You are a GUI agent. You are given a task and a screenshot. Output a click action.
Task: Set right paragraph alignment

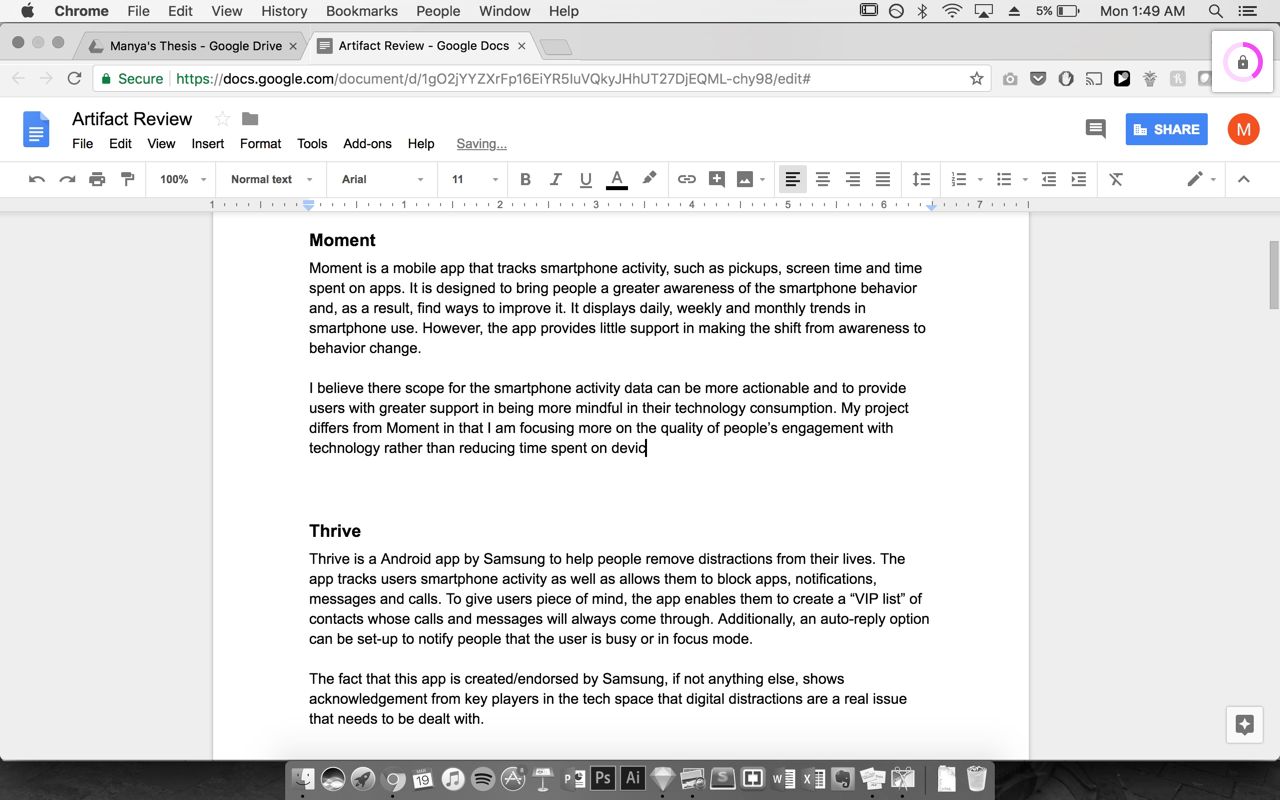[852, 179]
